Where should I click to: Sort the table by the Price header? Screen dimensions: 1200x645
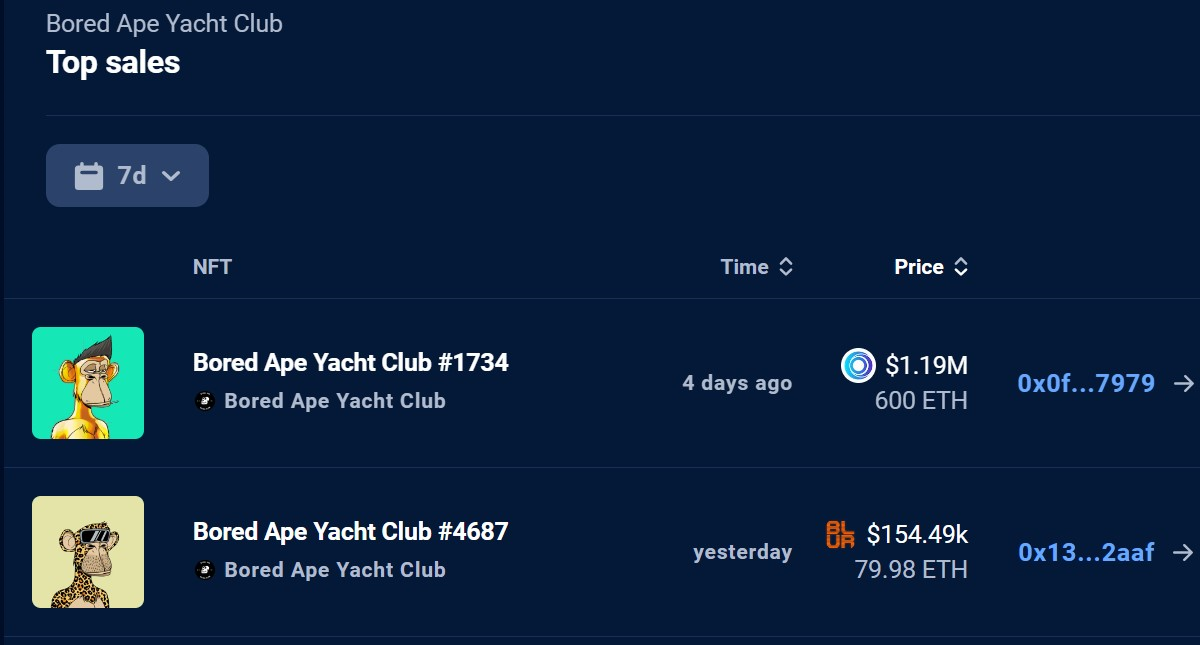click(x=919, y=267)
